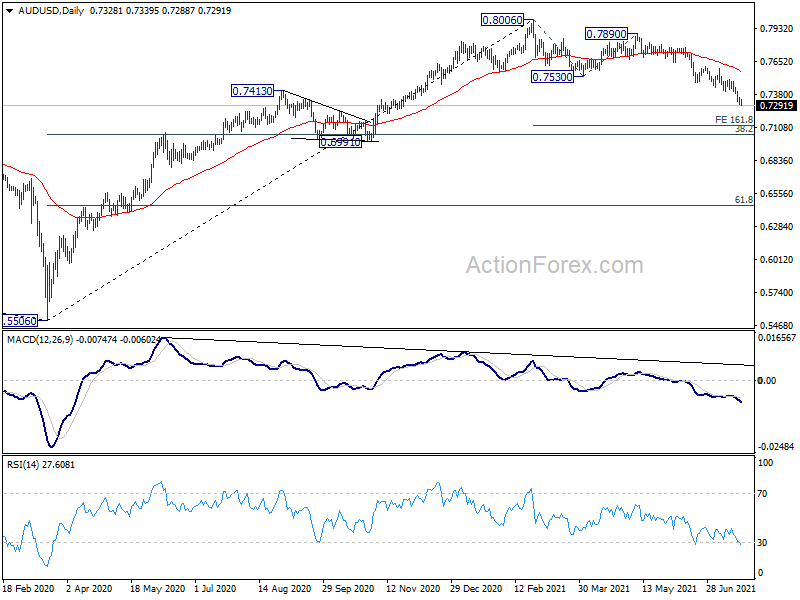Click the 0.74130 price label
The height and width of the screenshot is (600, 800).
click(253, 91)
